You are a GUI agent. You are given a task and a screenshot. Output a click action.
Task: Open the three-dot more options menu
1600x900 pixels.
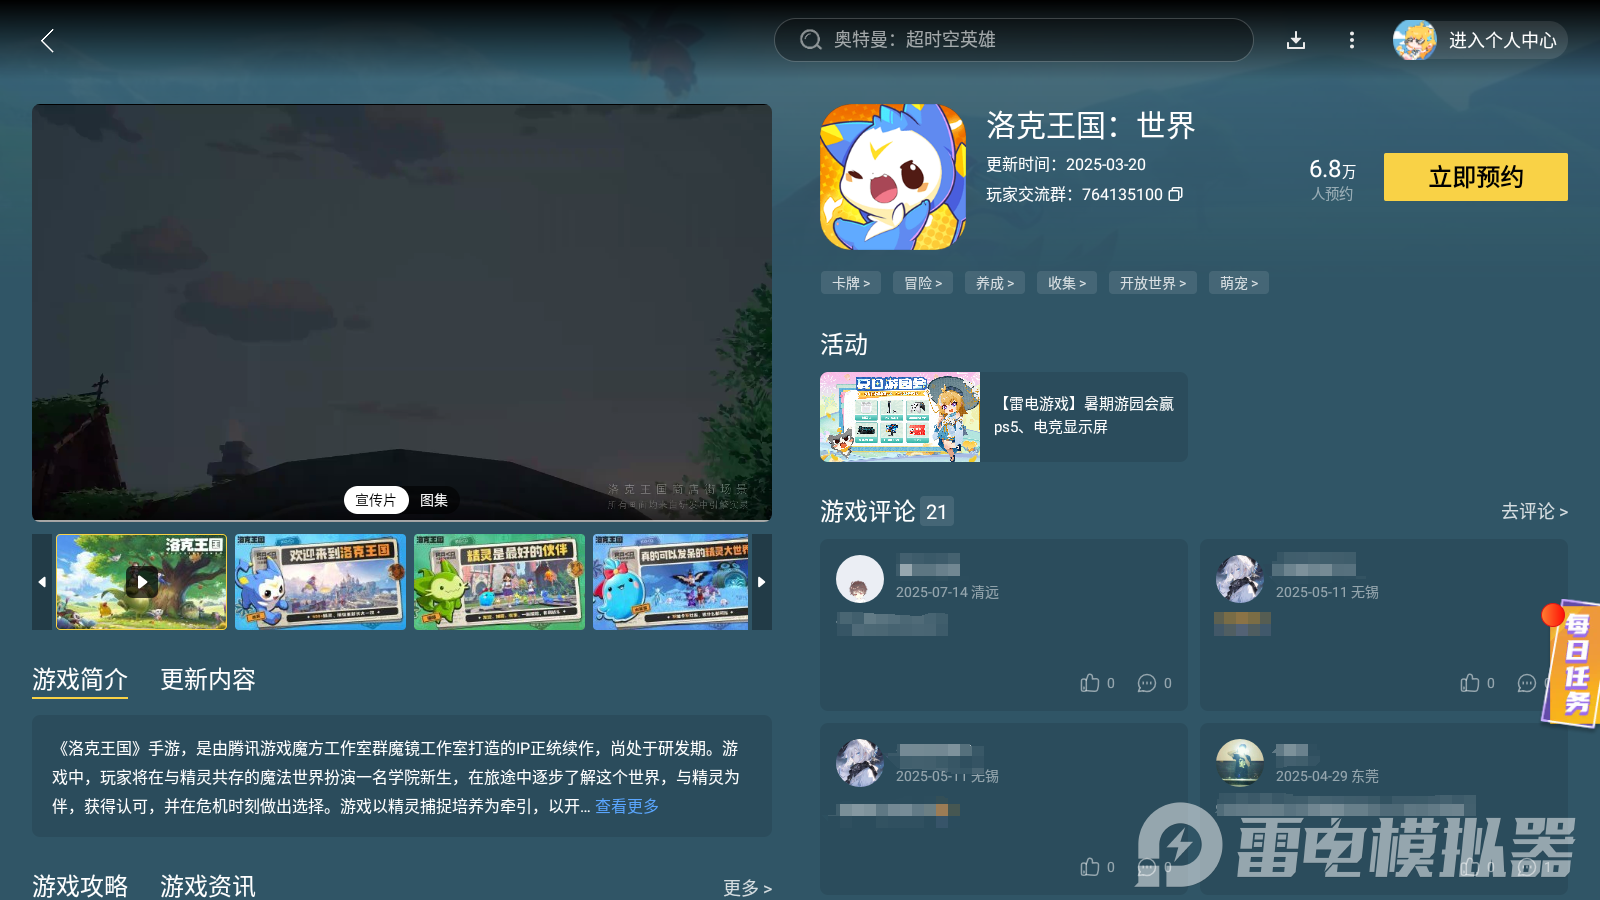(x=1351, y=40)
